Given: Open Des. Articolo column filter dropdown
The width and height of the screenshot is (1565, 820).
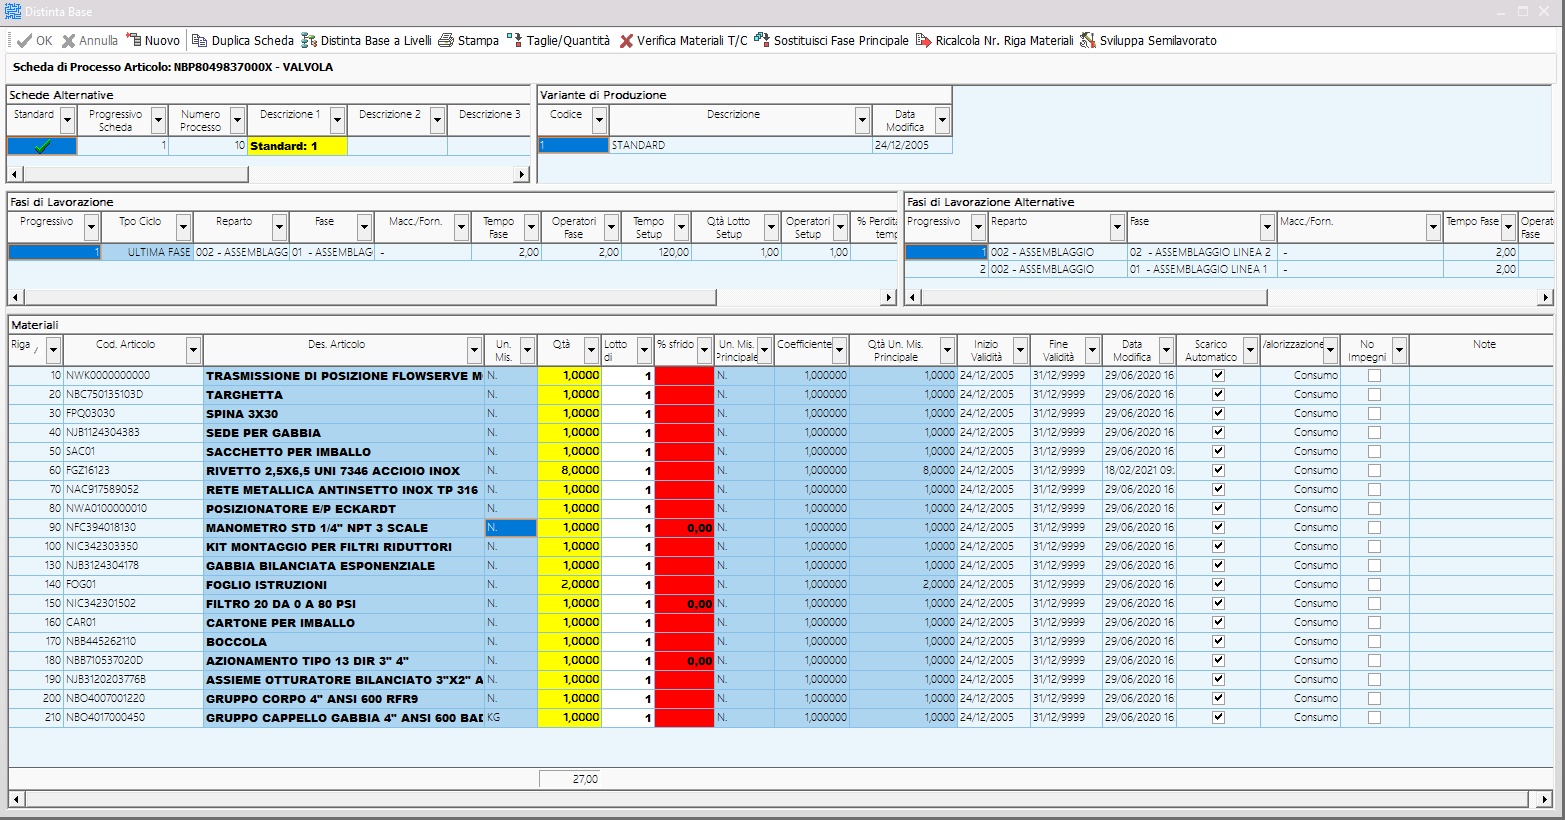Looking at the screenshot, I should point(475,351).
